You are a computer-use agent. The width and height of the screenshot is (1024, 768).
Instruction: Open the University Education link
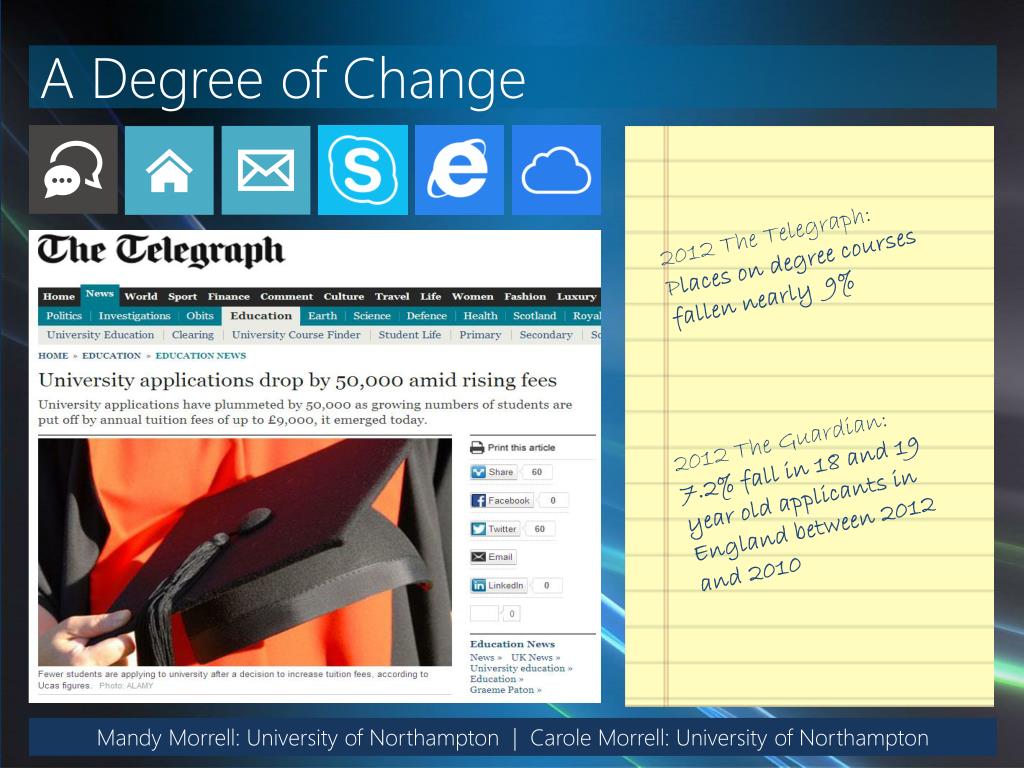coord(101,335)
